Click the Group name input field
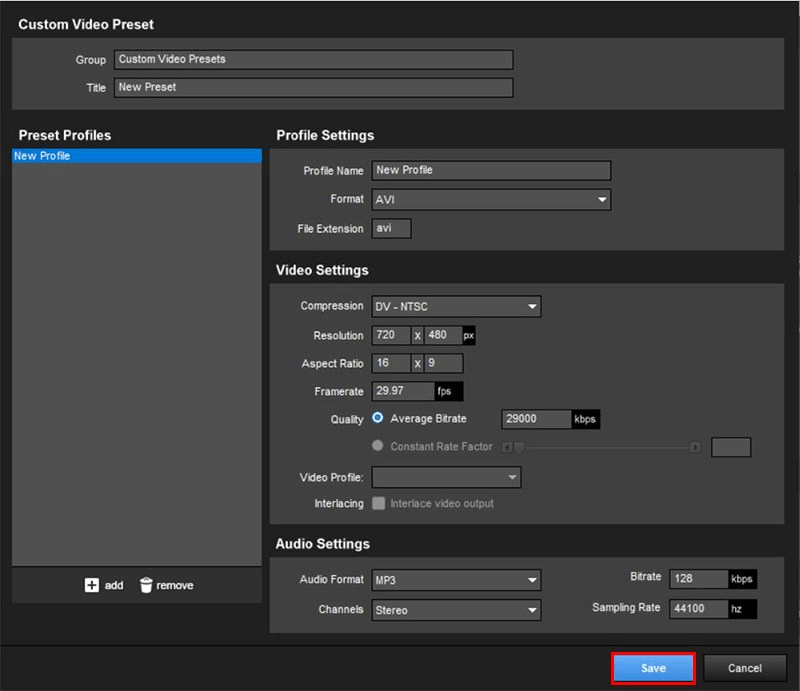This screenshot has width=800, height=691. coord(312,60)
